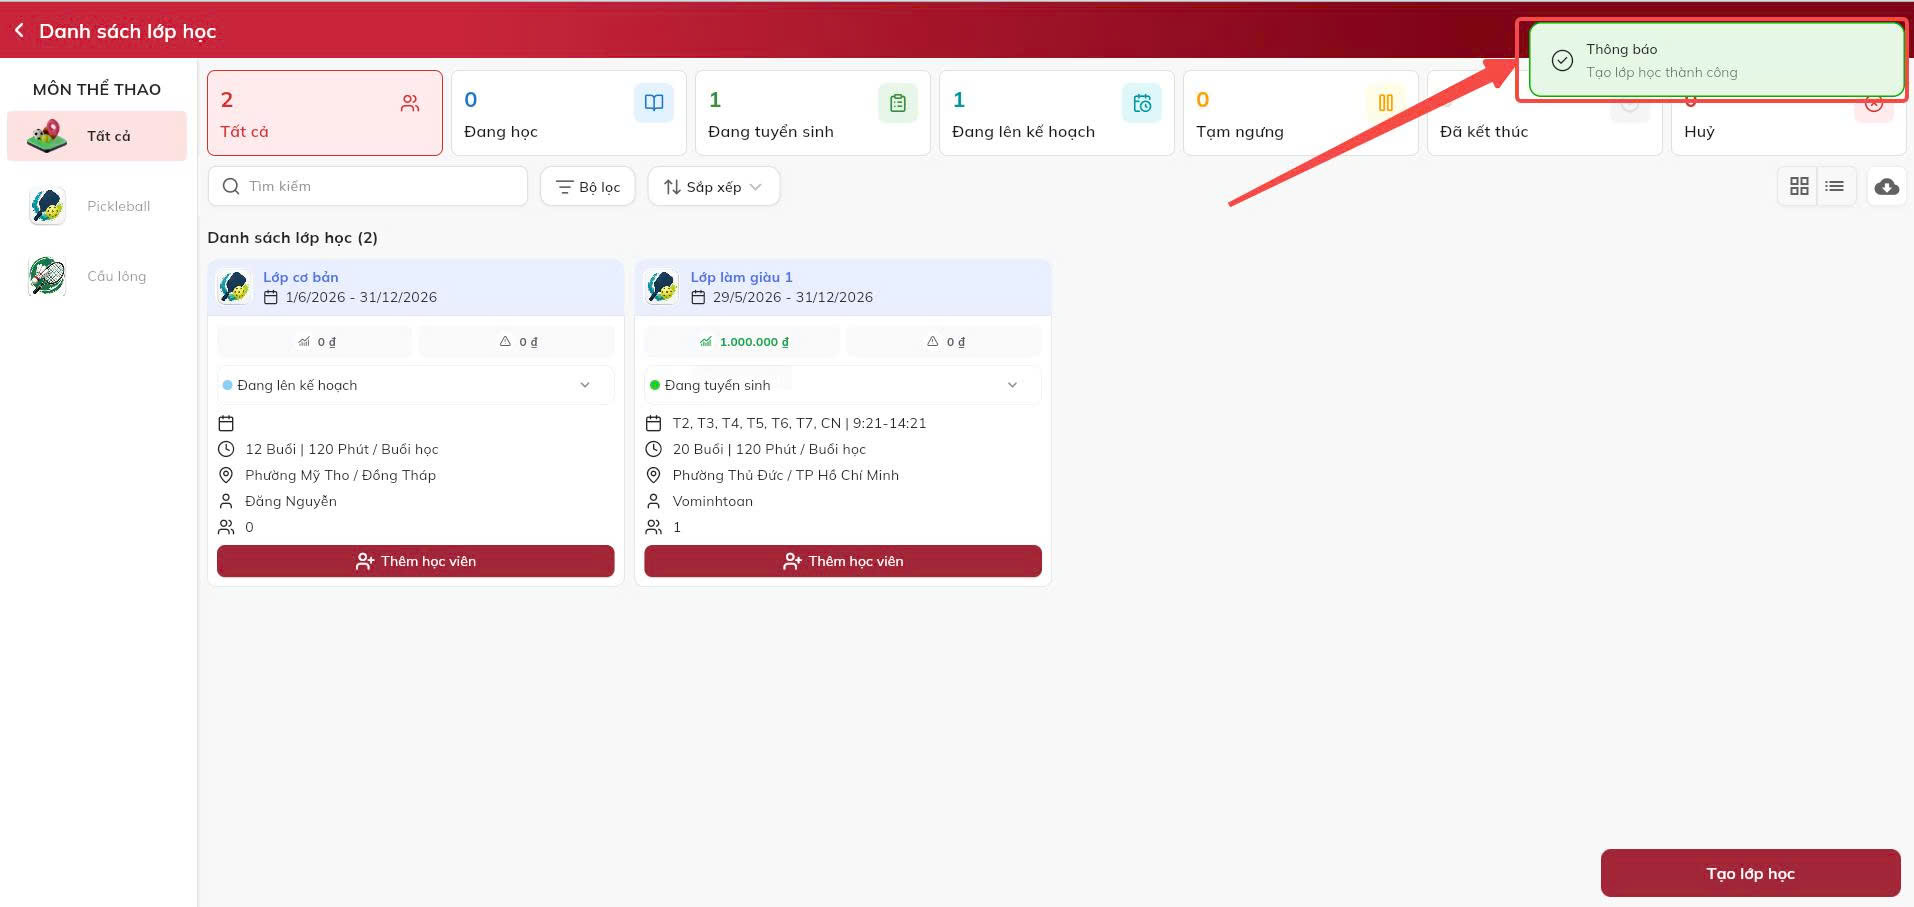Click the pause icon in Tạm ngưng card
1914x907 pixels.
pos(1386,103)
